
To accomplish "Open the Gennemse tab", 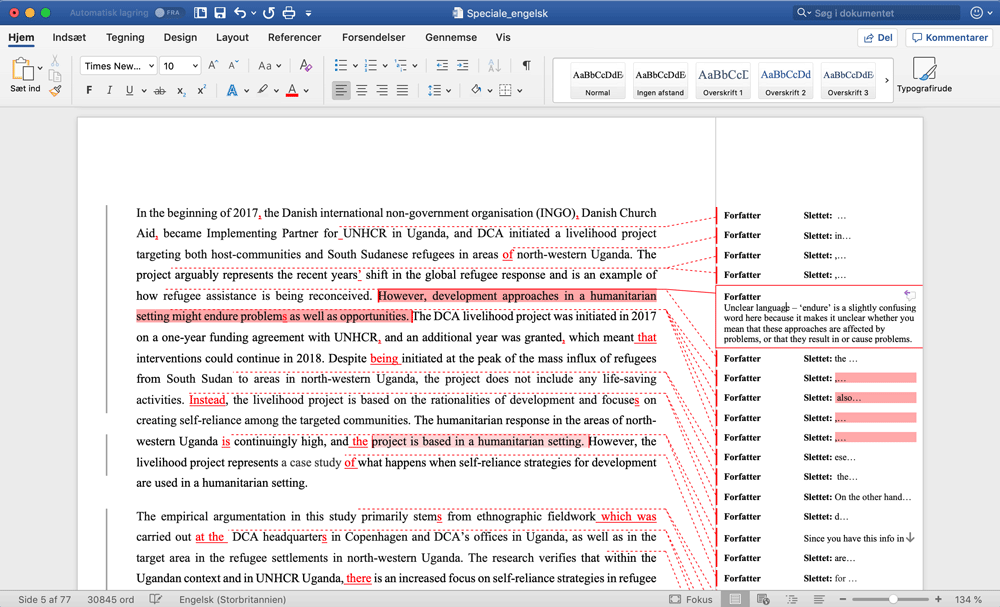I will pos(451,37).
